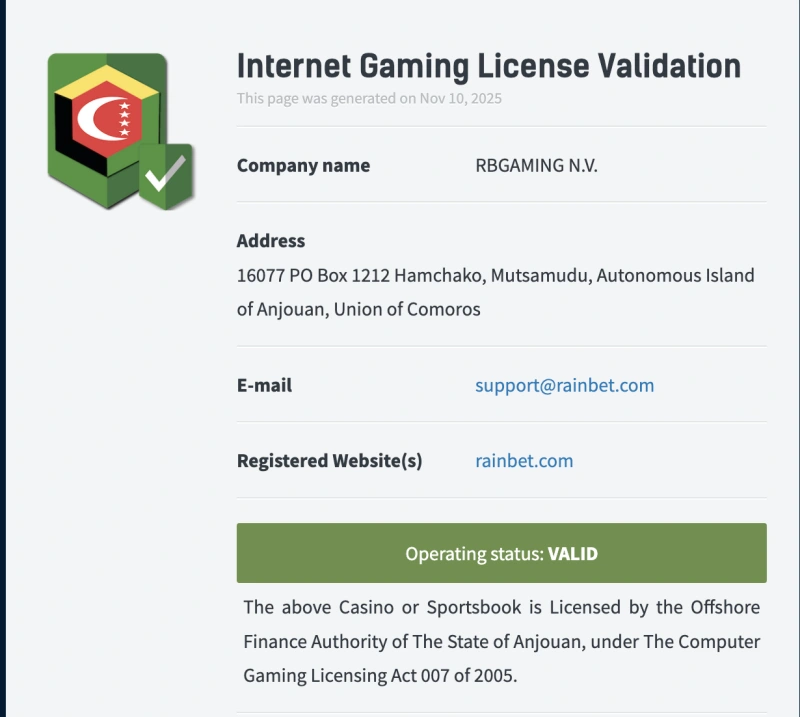Click the Registered Website(s) label
Viewport: 800px width, 717px height.
(x=329, y=461)
